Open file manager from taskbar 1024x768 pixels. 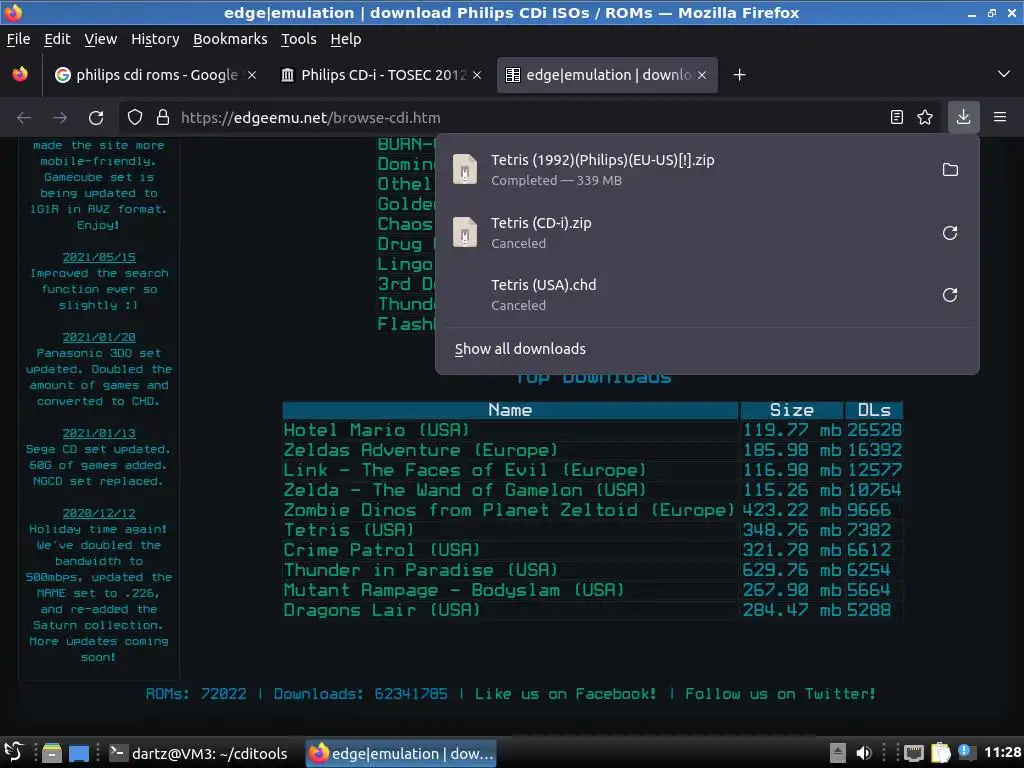pyautogui.click(x=52, y=754)
